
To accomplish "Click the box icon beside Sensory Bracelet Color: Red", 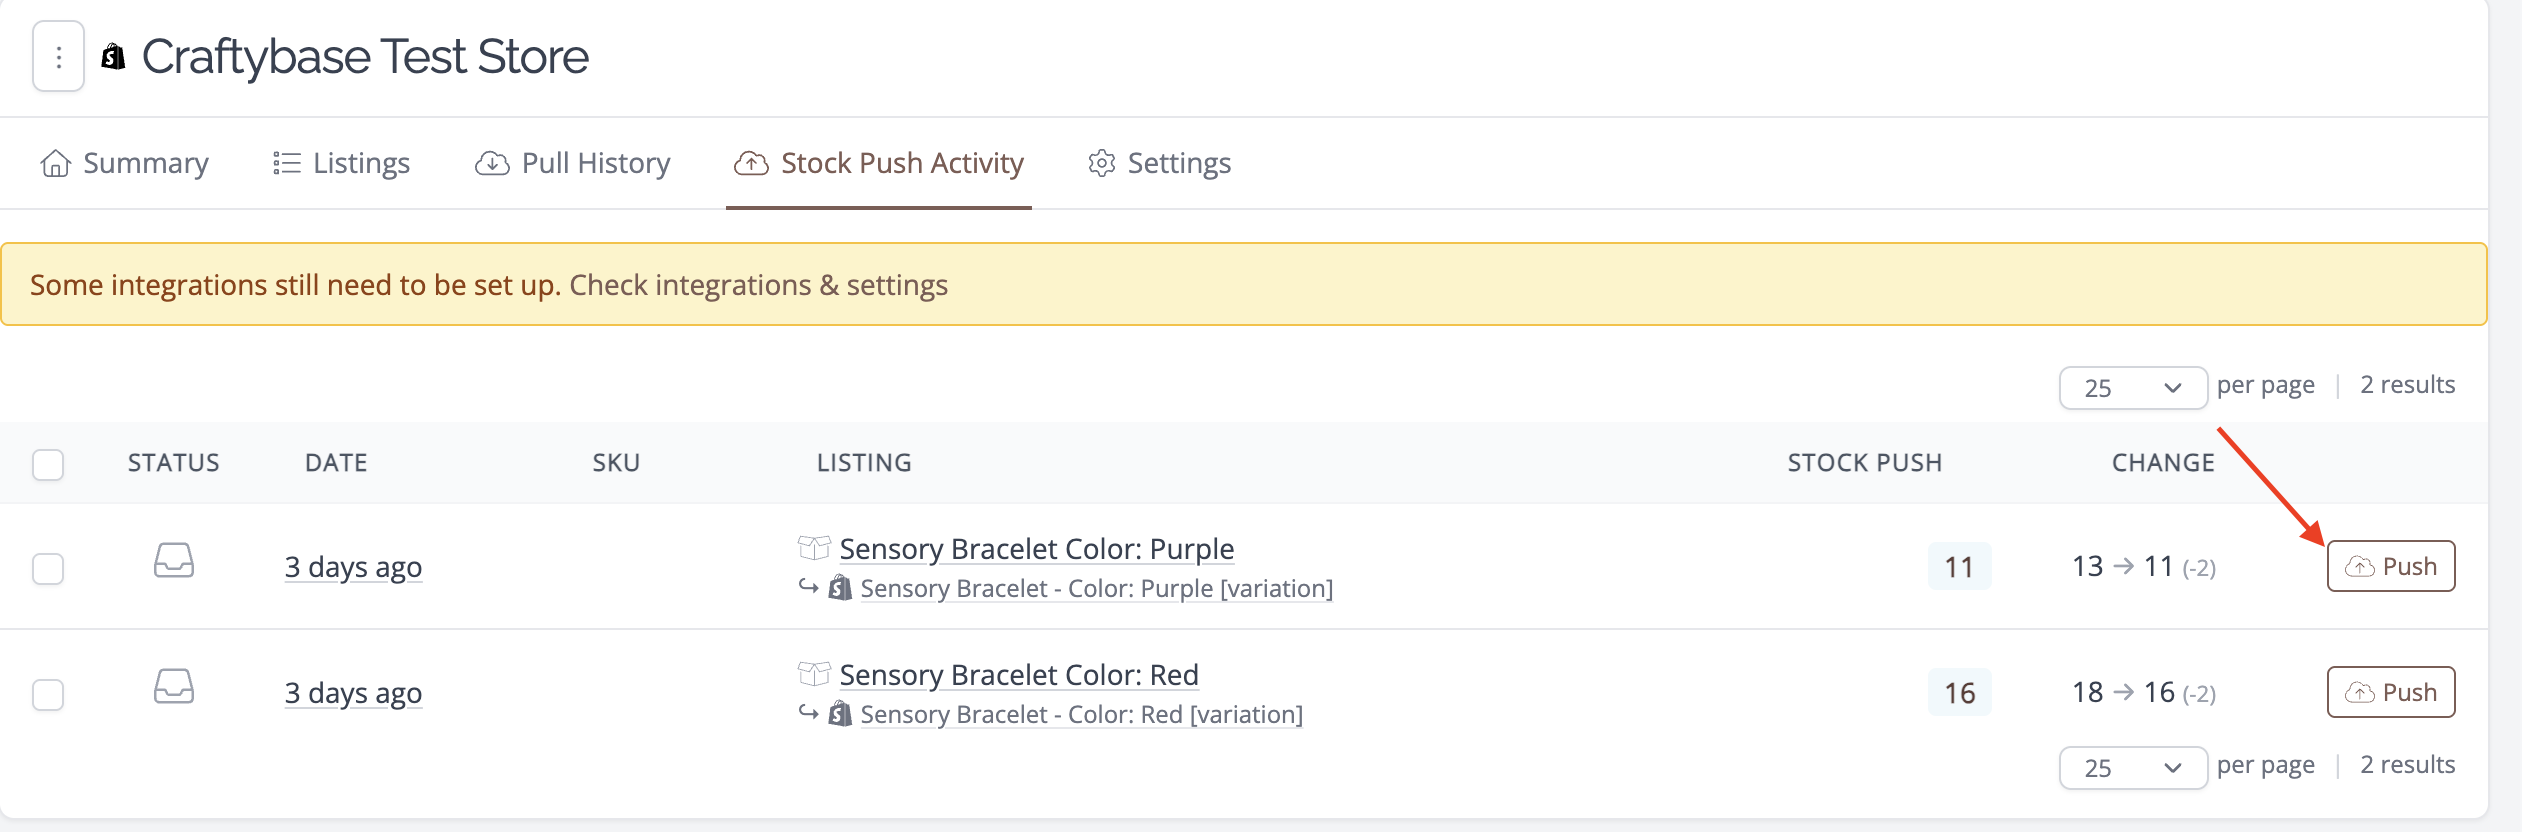I will coord(814,674).
